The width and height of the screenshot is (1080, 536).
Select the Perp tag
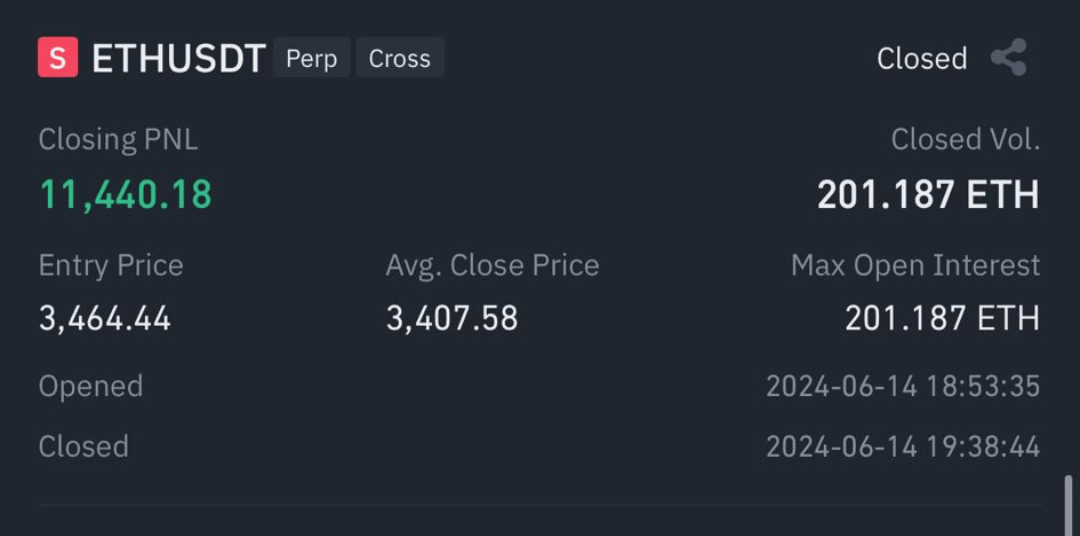coord(311,58)
